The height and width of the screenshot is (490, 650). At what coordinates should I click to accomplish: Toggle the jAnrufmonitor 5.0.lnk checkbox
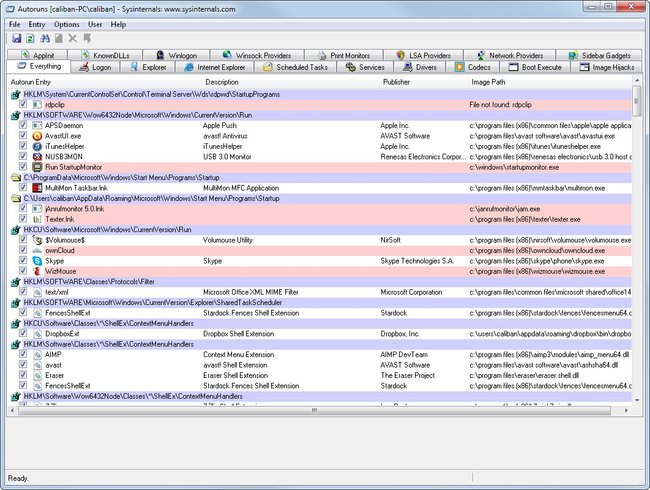click(23, 208)
